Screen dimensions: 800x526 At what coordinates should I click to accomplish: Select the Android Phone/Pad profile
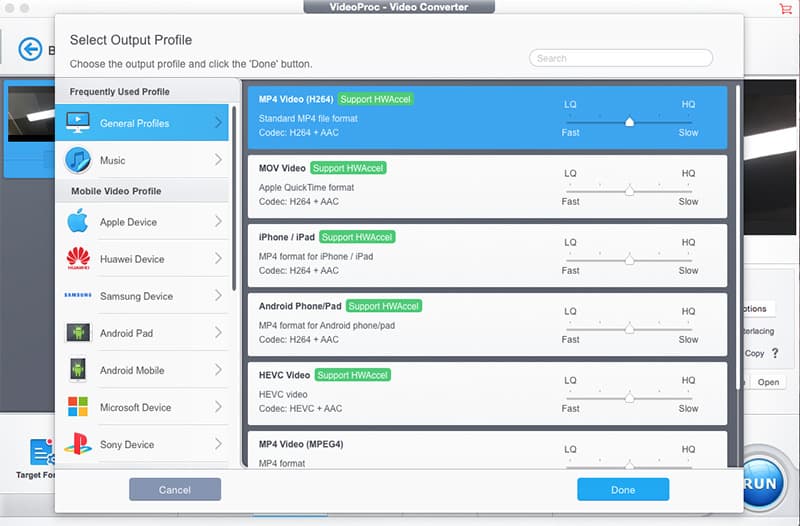487,324
